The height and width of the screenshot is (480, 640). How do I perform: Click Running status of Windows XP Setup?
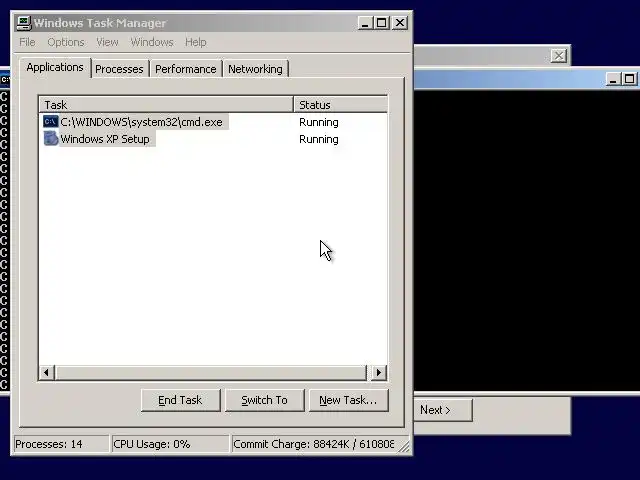click(x=319, y=139)
